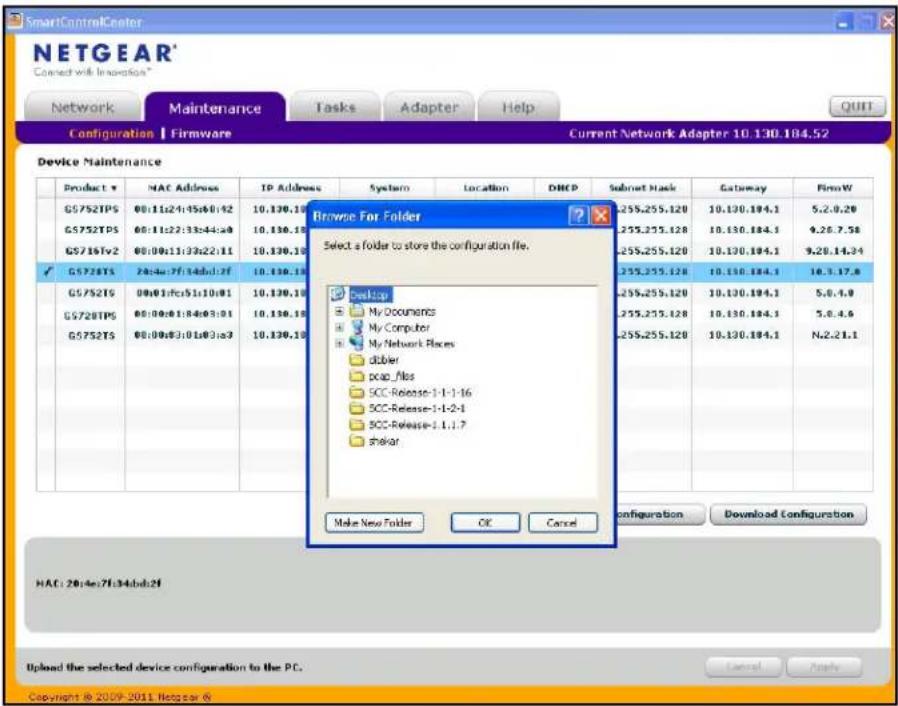The height and width of the screenshot is (706, 898).
Task: Click MAC 00:01:fc:51:10:01 cell
Action: click(183, 293)
